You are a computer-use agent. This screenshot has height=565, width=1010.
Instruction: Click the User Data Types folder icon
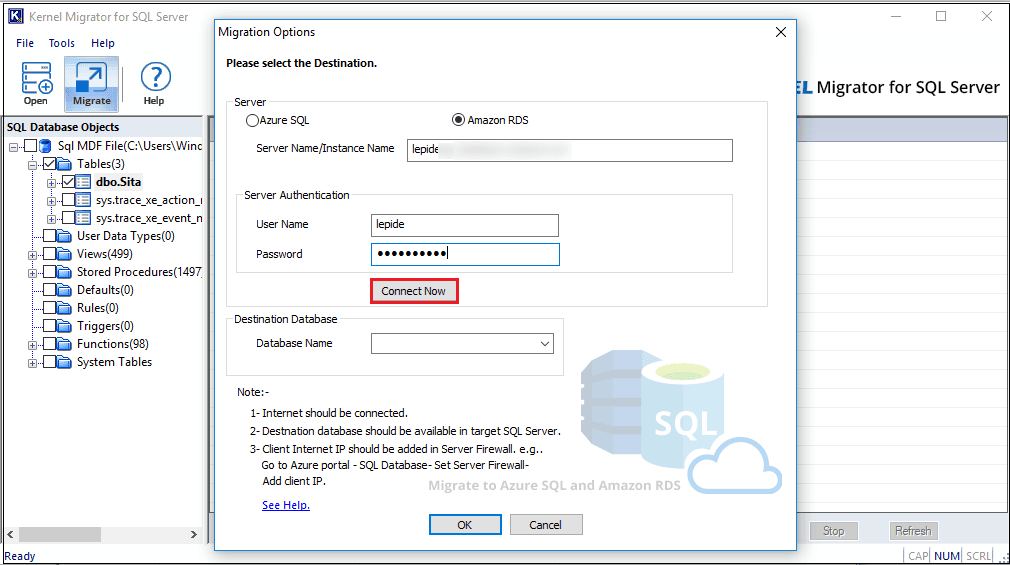[64, 236]
